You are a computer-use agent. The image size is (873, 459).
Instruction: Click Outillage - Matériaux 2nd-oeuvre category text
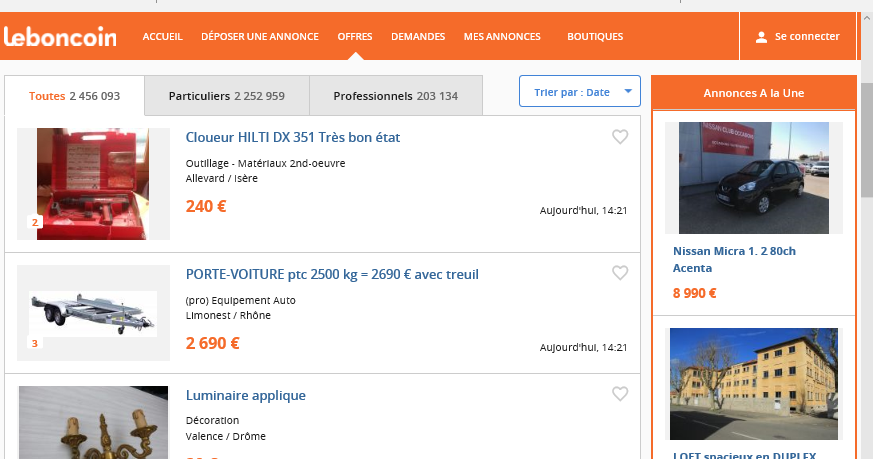click(x=266, y=163)
